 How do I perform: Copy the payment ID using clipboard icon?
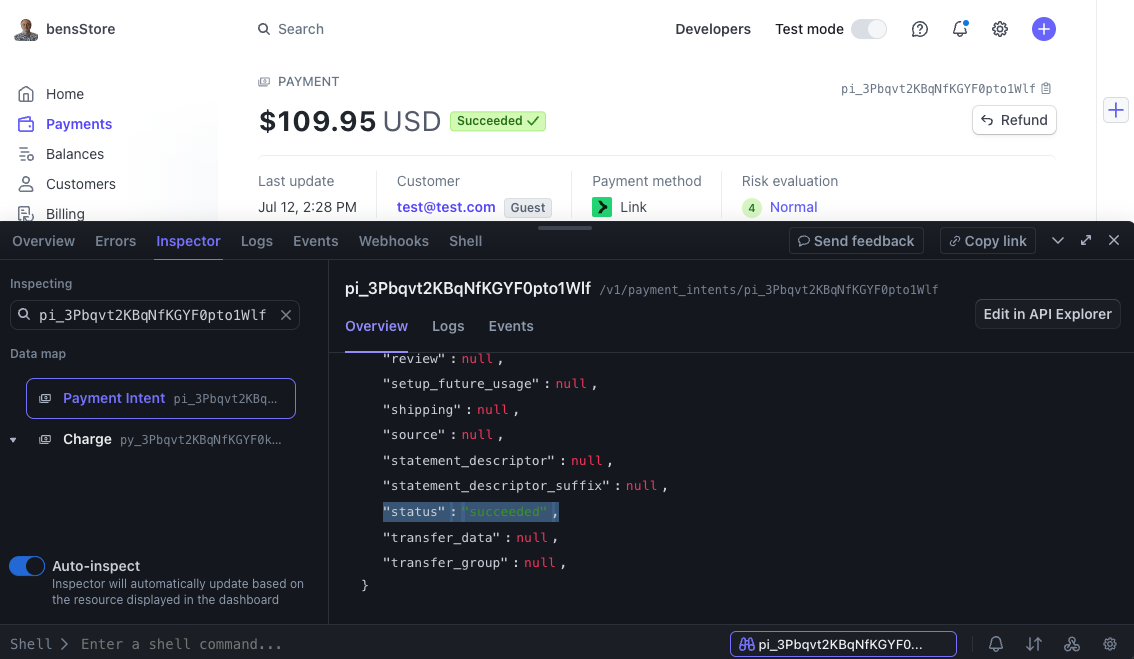[1046, 88]
